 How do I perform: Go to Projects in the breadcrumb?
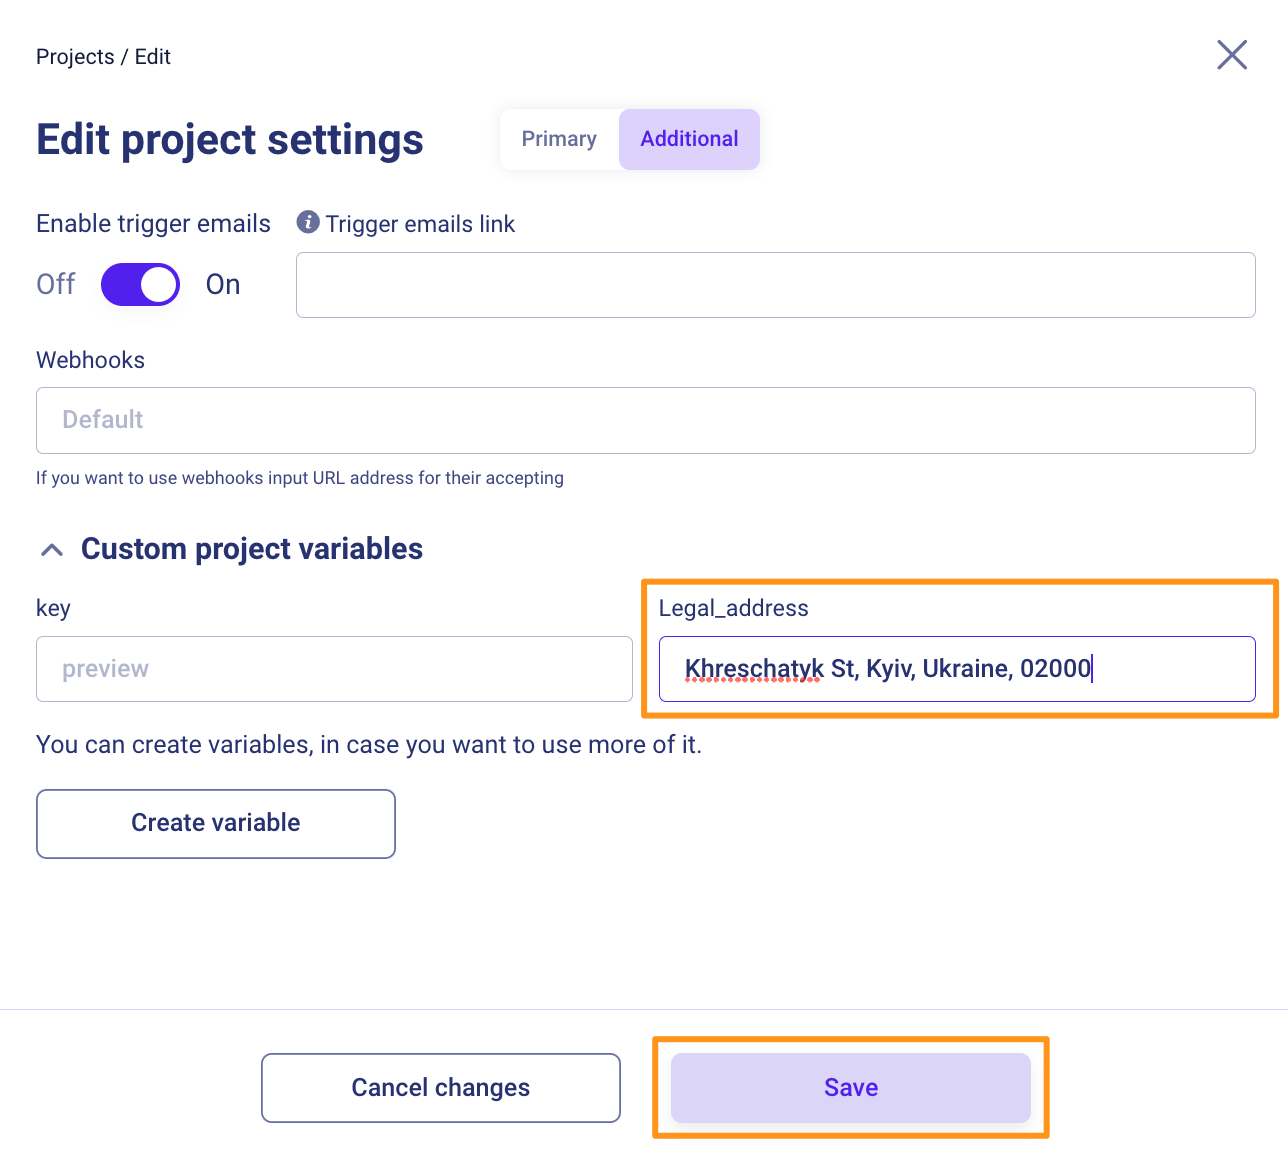point(75,57)
